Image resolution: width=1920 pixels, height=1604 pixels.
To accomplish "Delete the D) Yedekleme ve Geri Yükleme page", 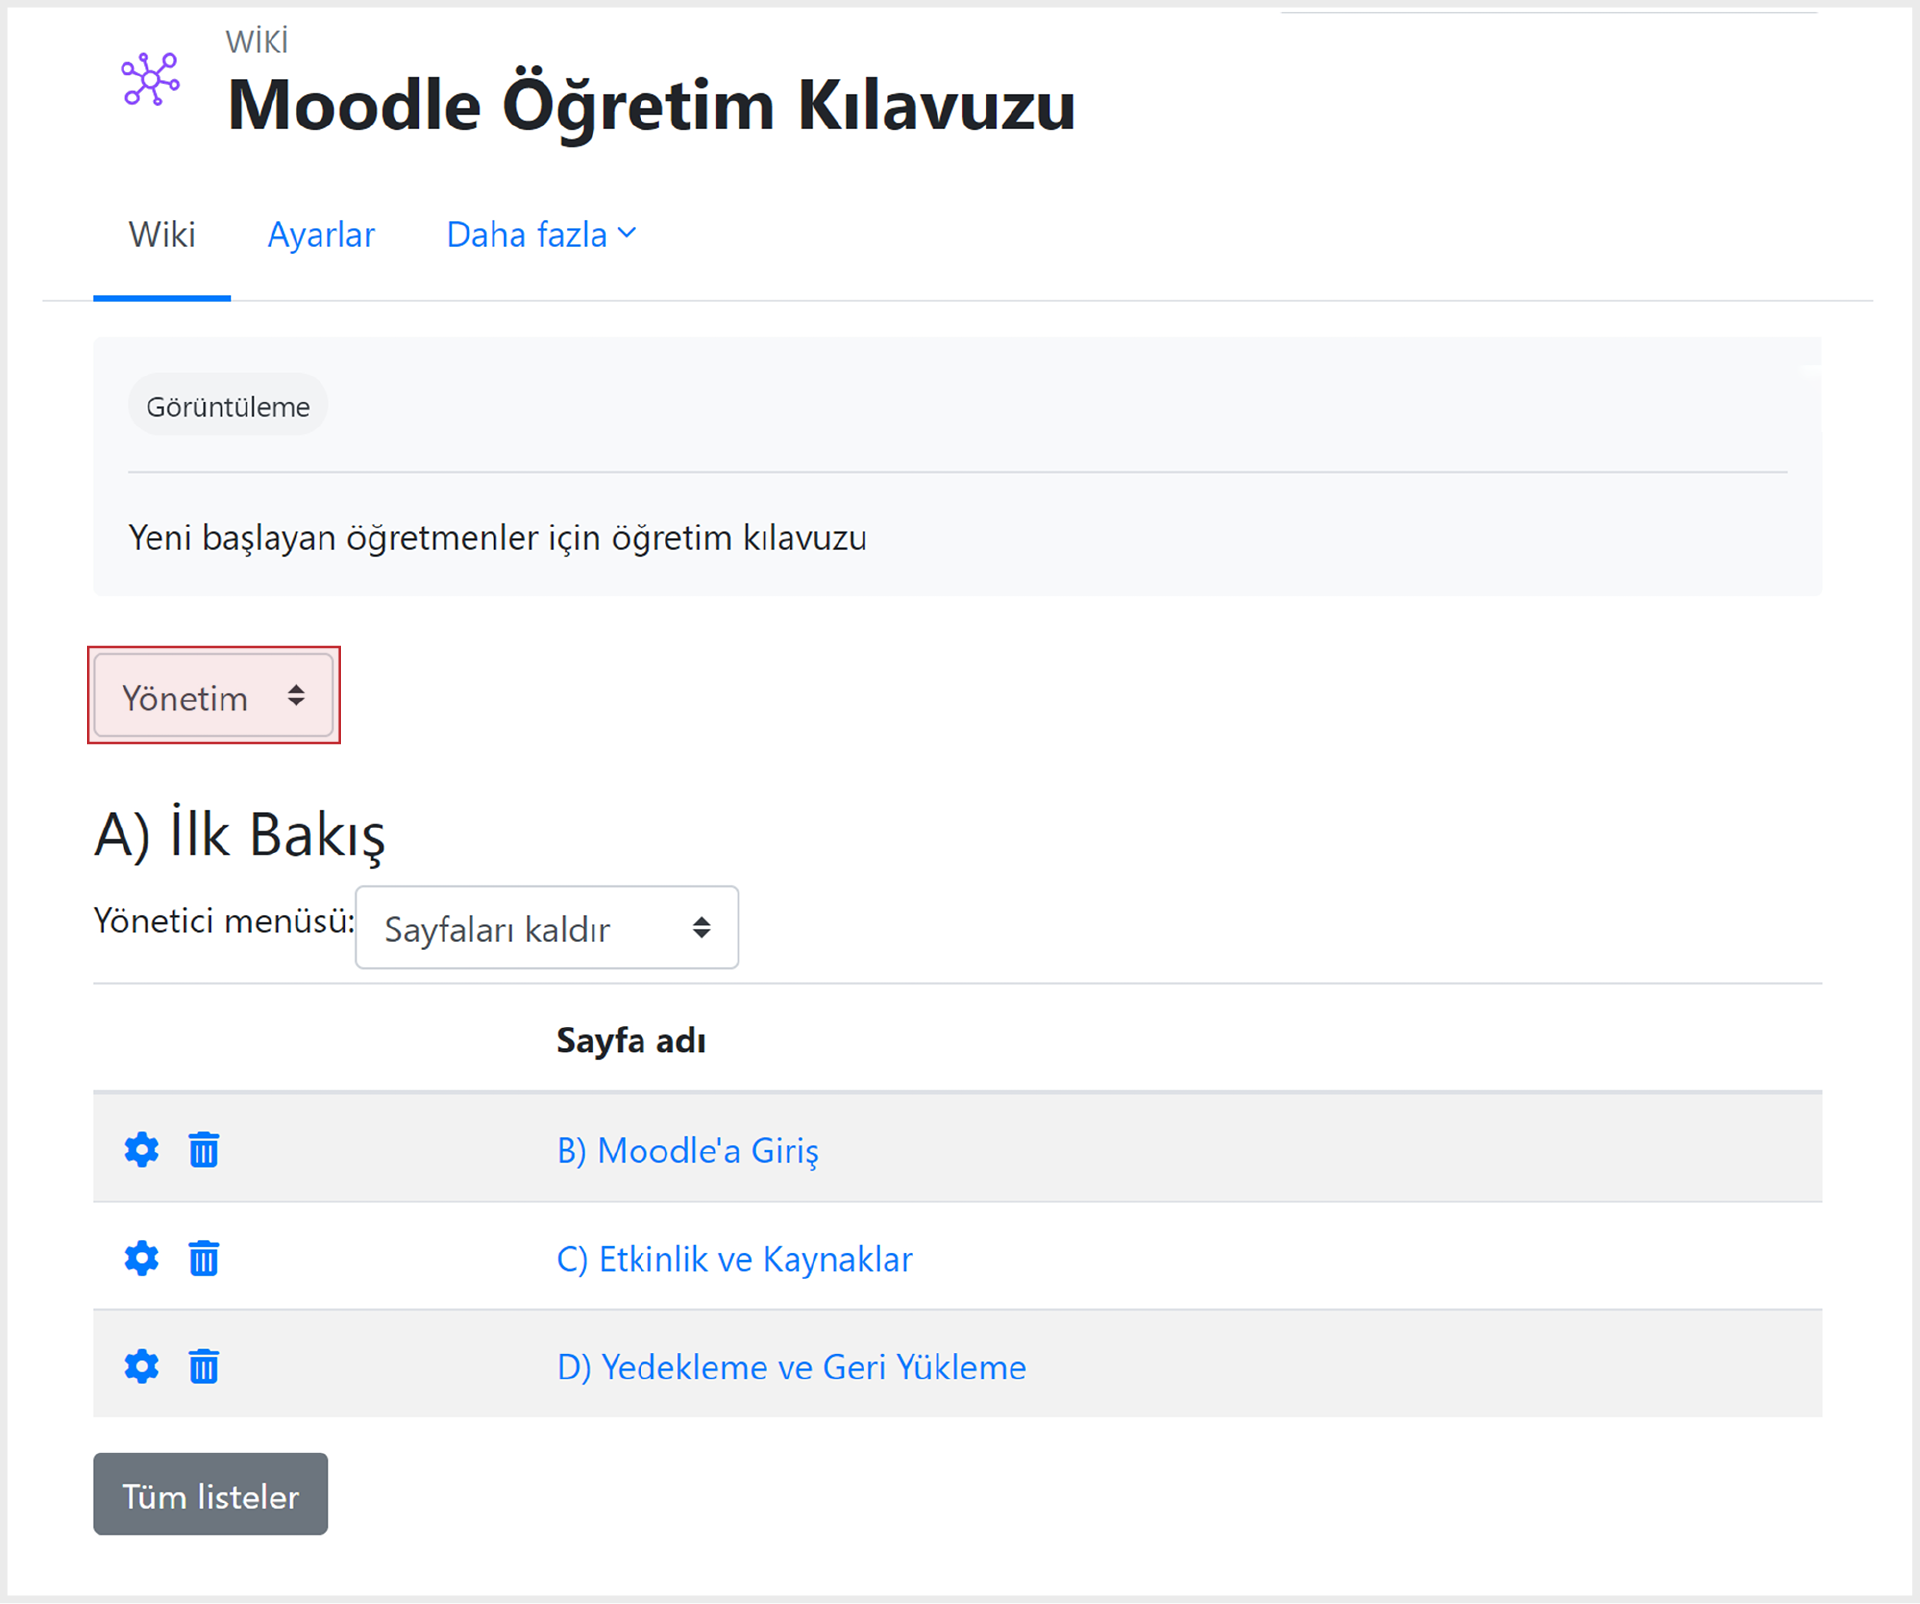I will [x=204, y=1366].
